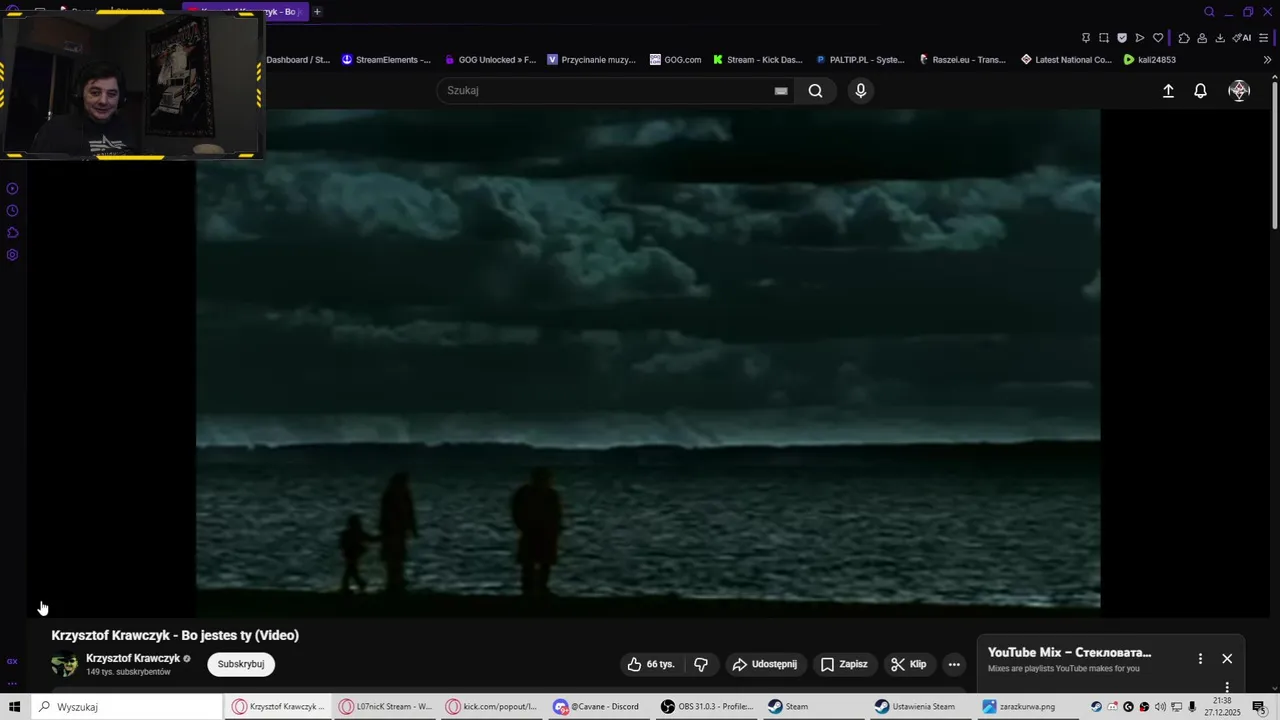Open @Cavane - Discord from taskbar
The width and height of the screenshot is (1280, 720).
[598, 707]
